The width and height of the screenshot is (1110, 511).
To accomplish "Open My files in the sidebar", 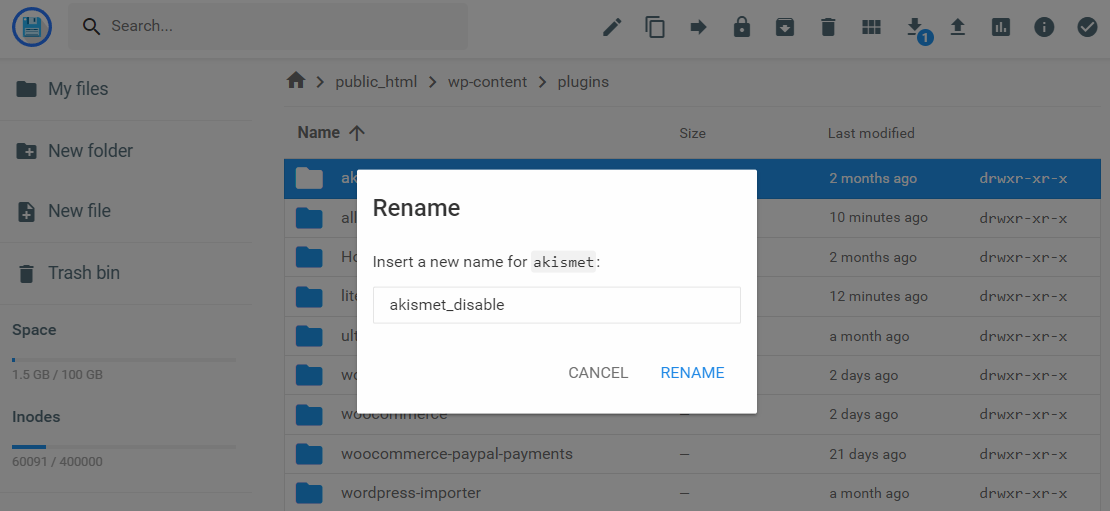I will 77,89.
